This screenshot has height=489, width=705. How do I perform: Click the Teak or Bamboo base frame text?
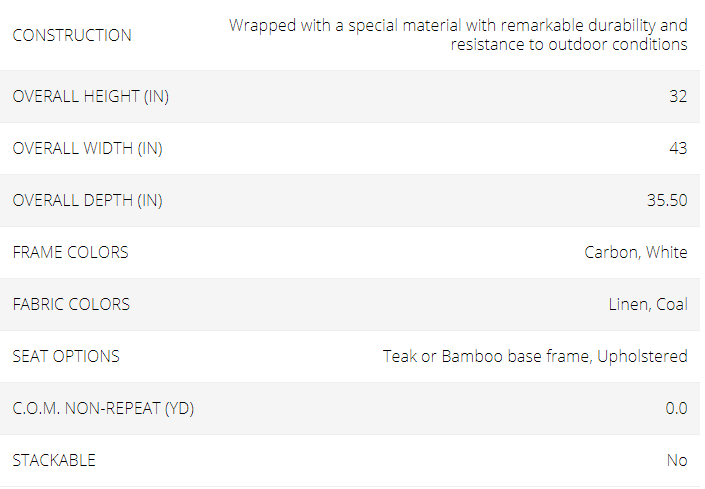(x=487, y=356)
